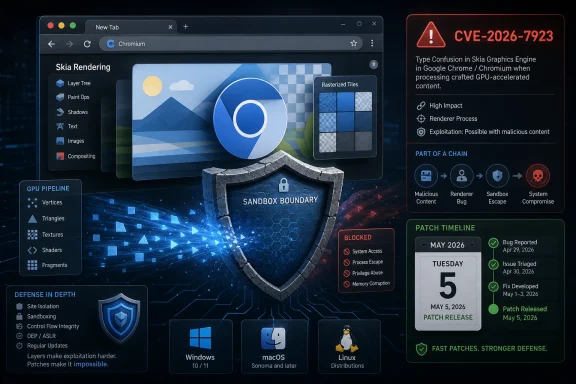
Task: Click PATCH RELEASE label on calendar
Action: (x=448, y=317)
